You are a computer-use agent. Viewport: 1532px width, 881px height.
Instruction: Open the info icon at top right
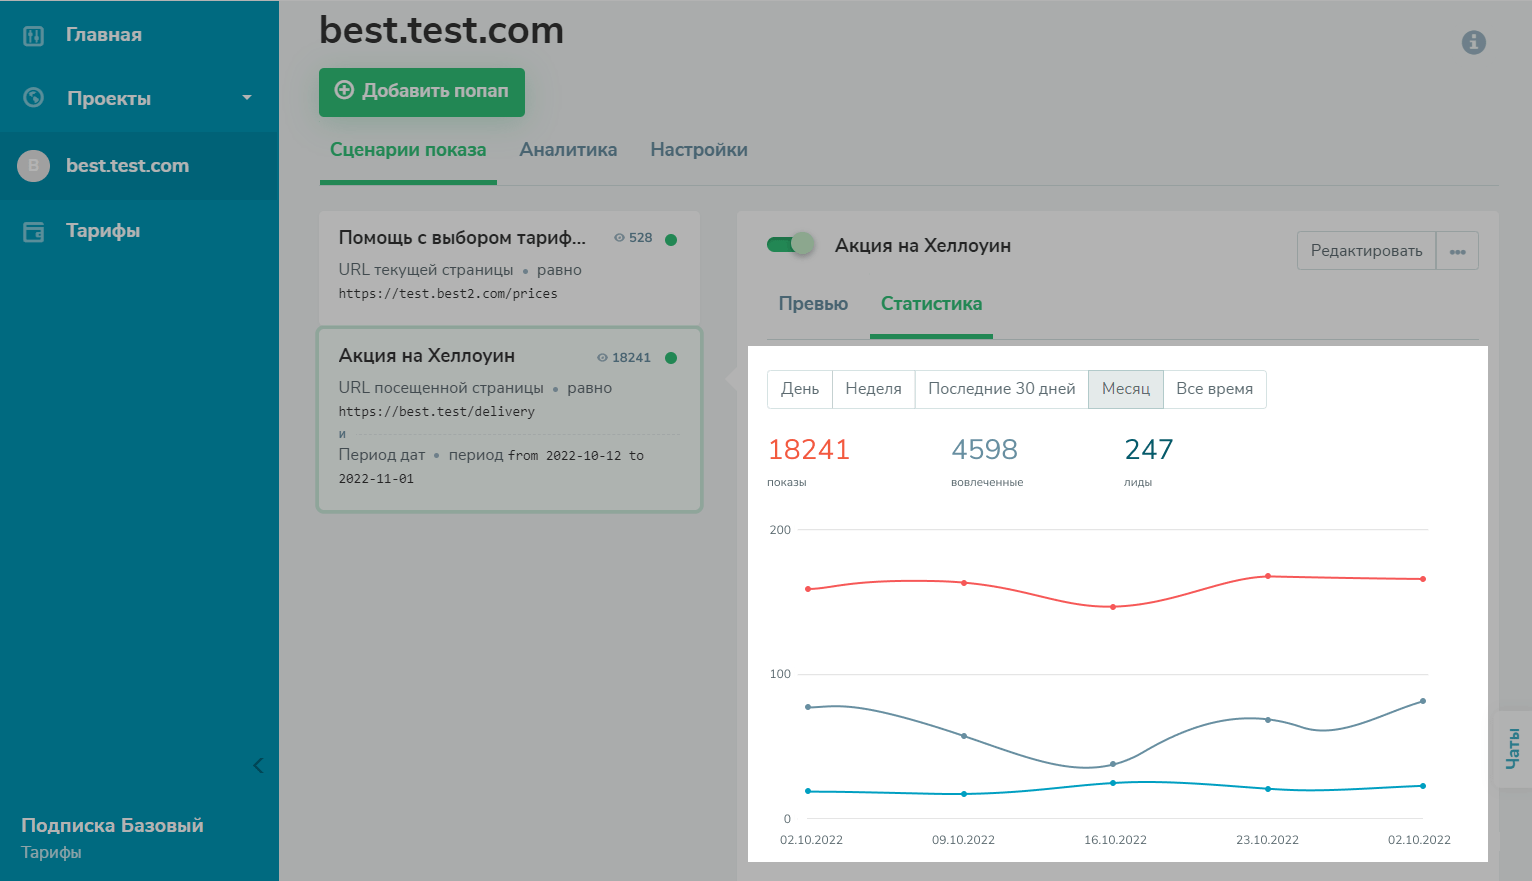pyautogui.click(x=1473, y=42)
